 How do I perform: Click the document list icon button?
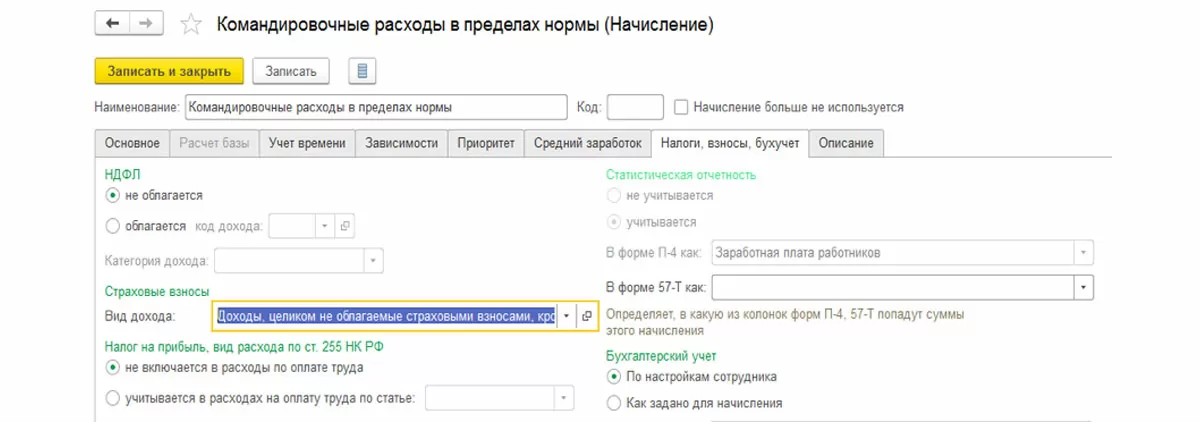362,71
